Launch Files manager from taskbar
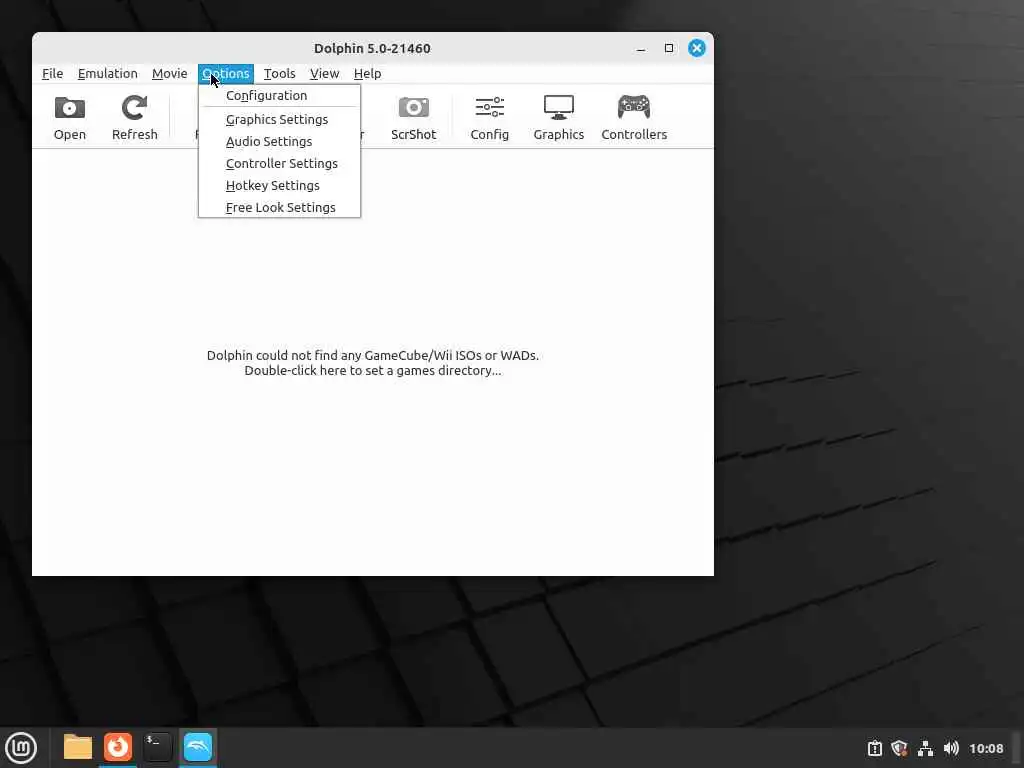Image resolution: width=1024 pixels, height=768 pixels. pyautogui.click(x=78, y=747)
